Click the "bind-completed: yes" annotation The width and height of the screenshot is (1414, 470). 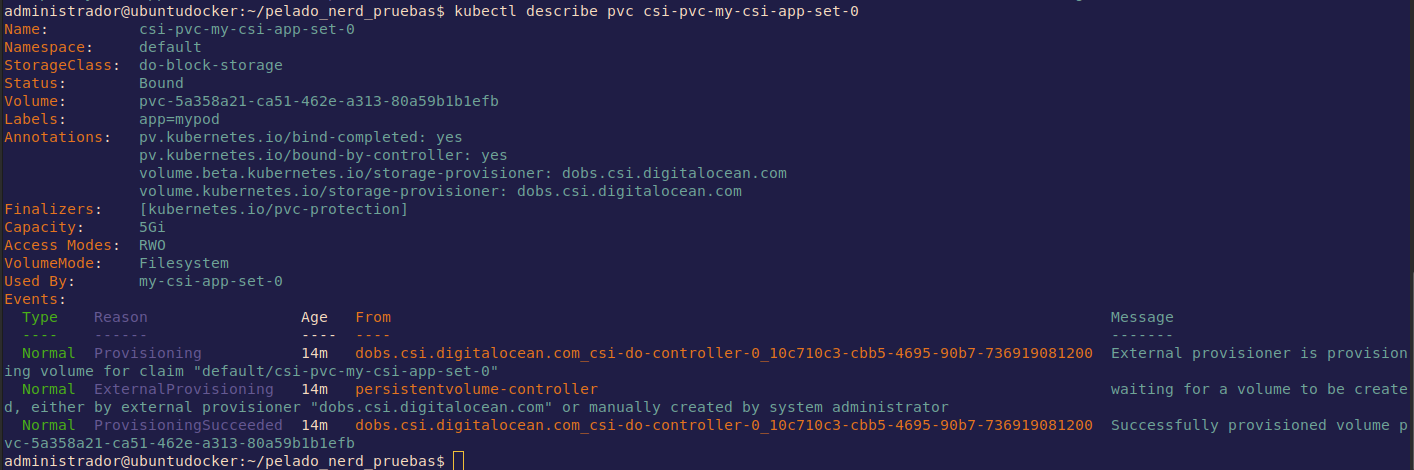point(300,137)
